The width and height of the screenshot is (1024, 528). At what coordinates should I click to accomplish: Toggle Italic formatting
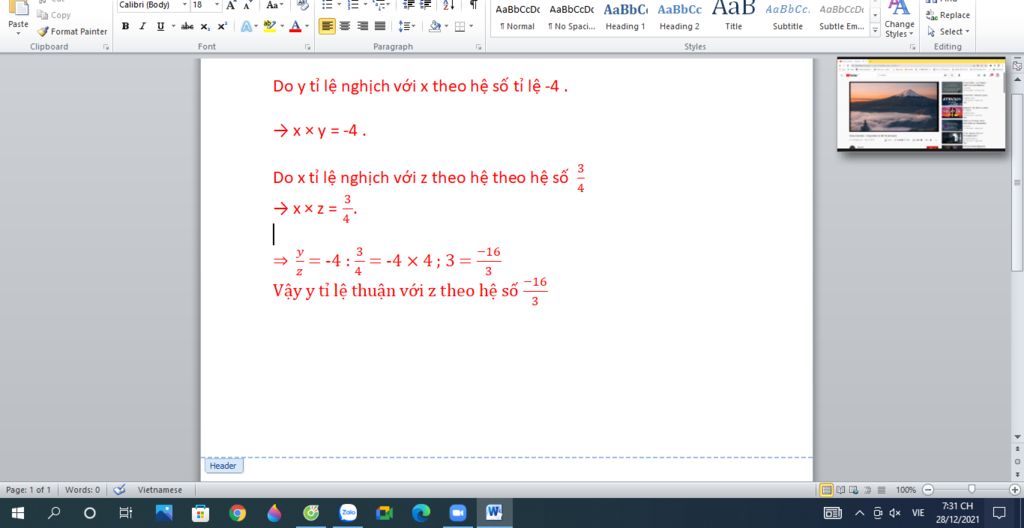[142, 27]
